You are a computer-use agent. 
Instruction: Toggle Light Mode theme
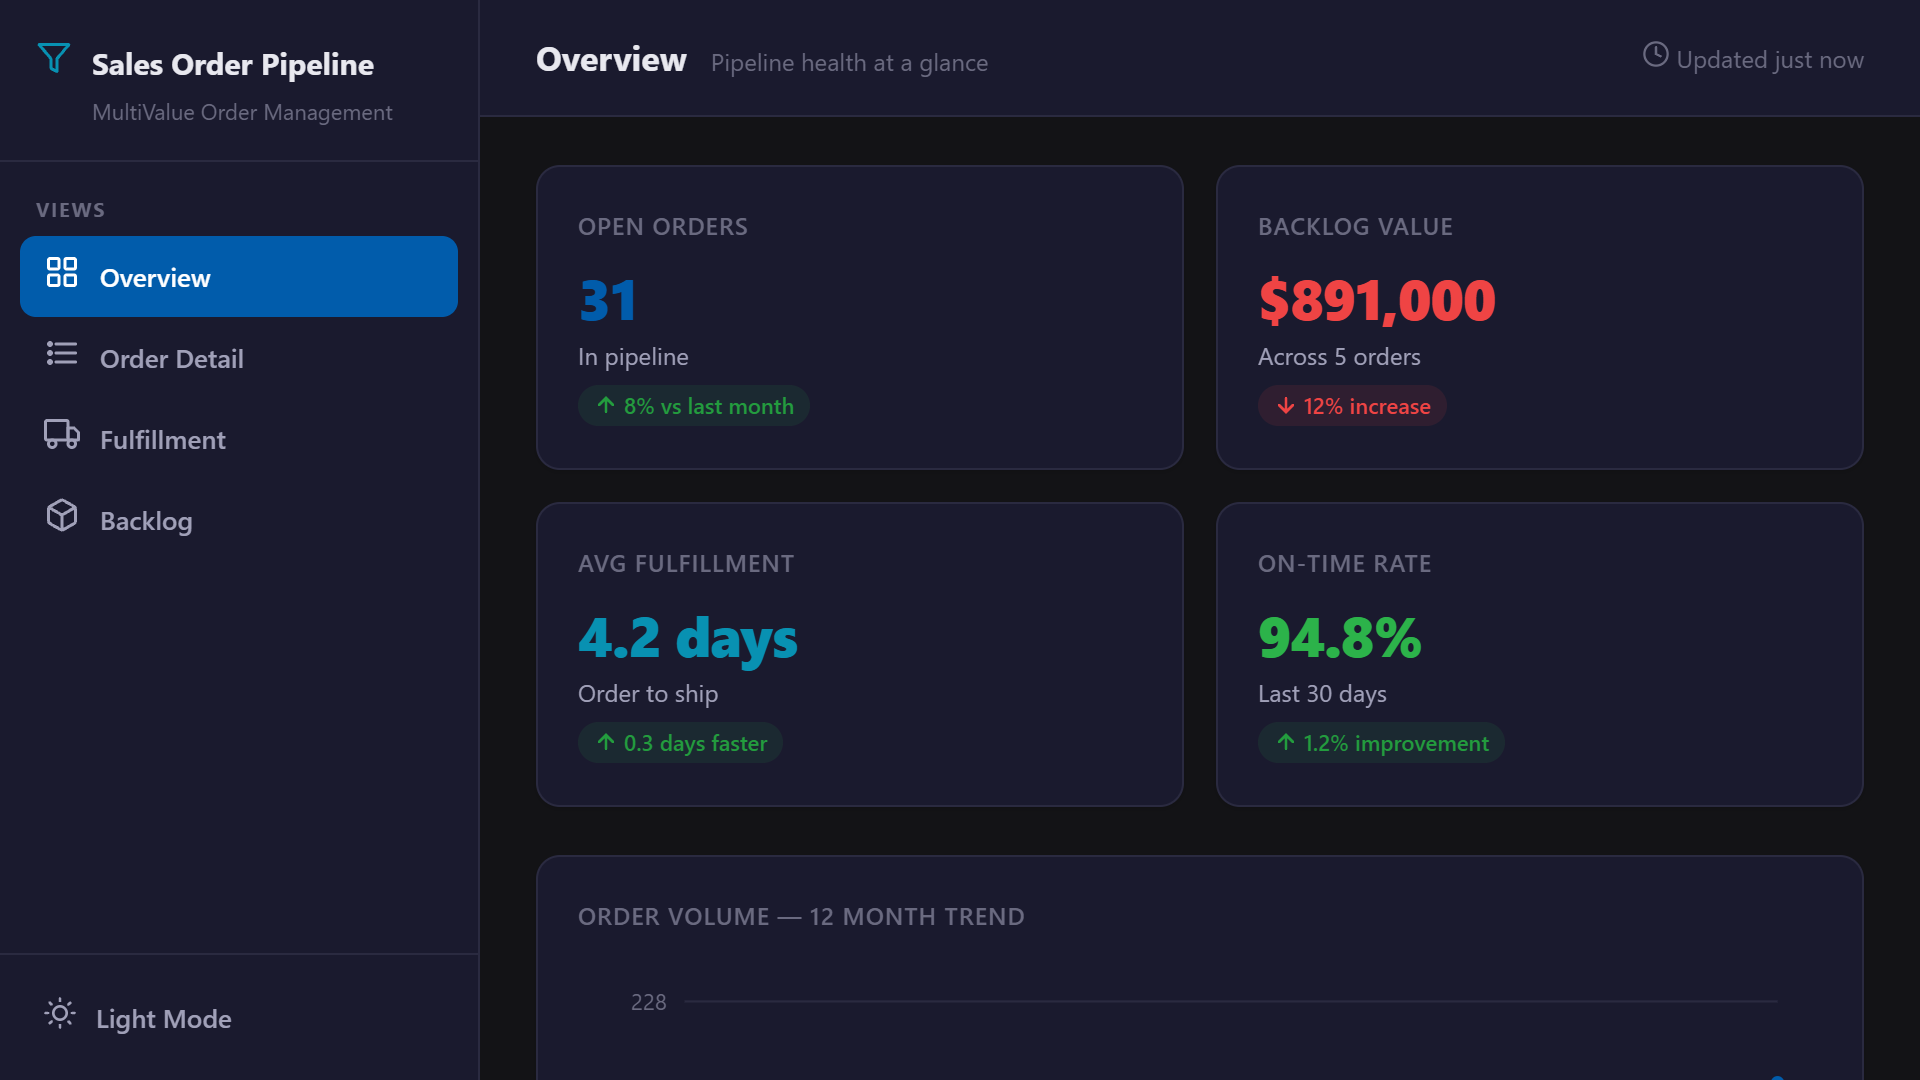click(x=163, y=1019)
